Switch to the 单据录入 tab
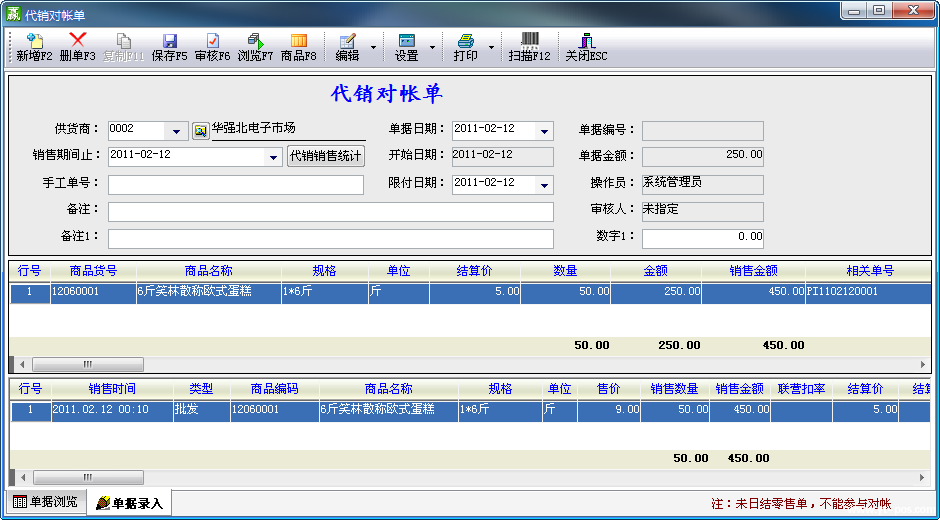 129,503
